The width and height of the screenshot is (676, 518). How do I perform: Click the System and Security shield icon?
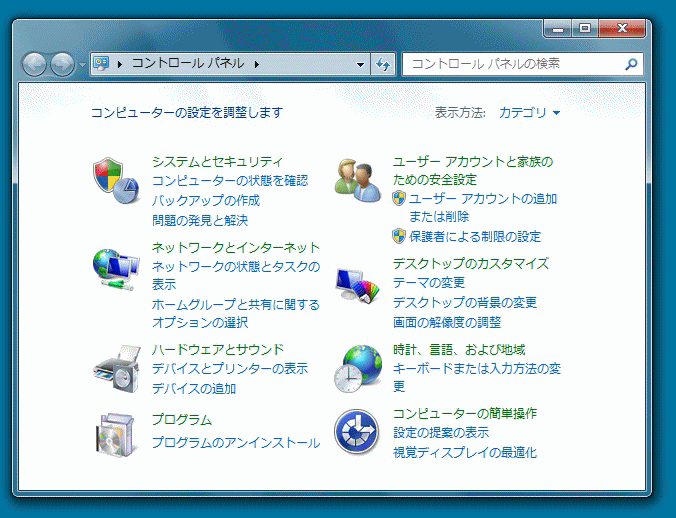click(x=116, y=180)
